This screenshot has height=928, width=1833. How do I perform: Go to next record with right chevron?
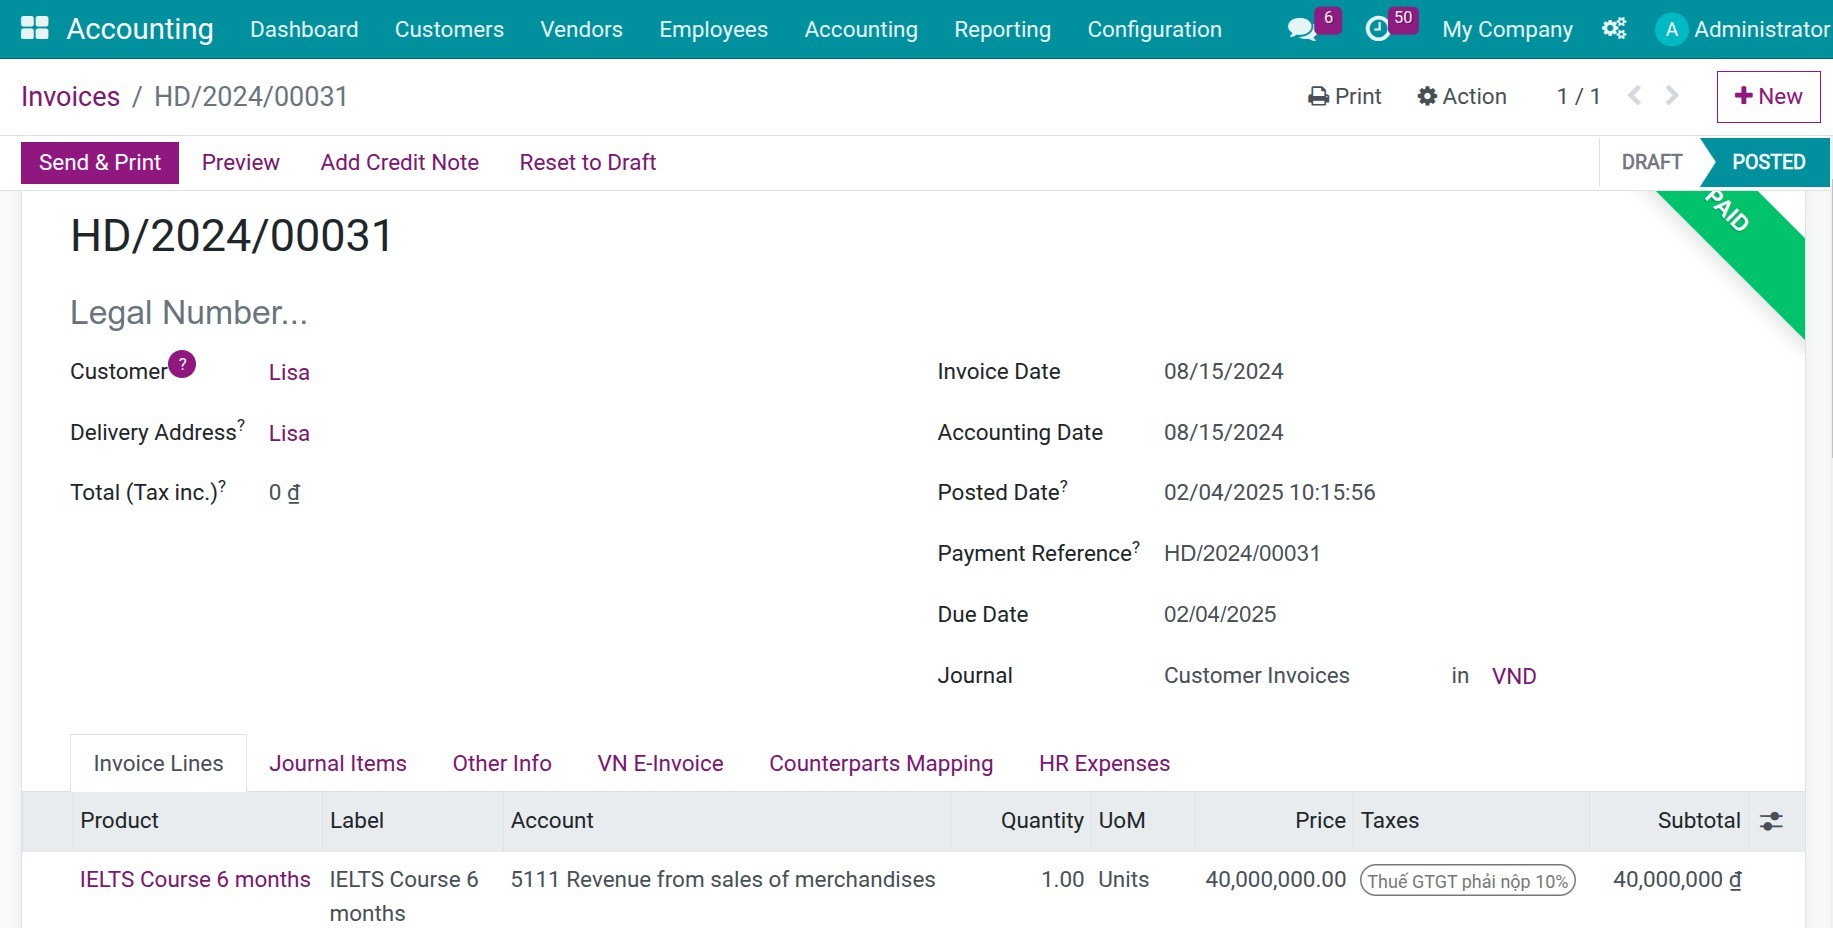pyautogui.click(x=1670, y=96)
